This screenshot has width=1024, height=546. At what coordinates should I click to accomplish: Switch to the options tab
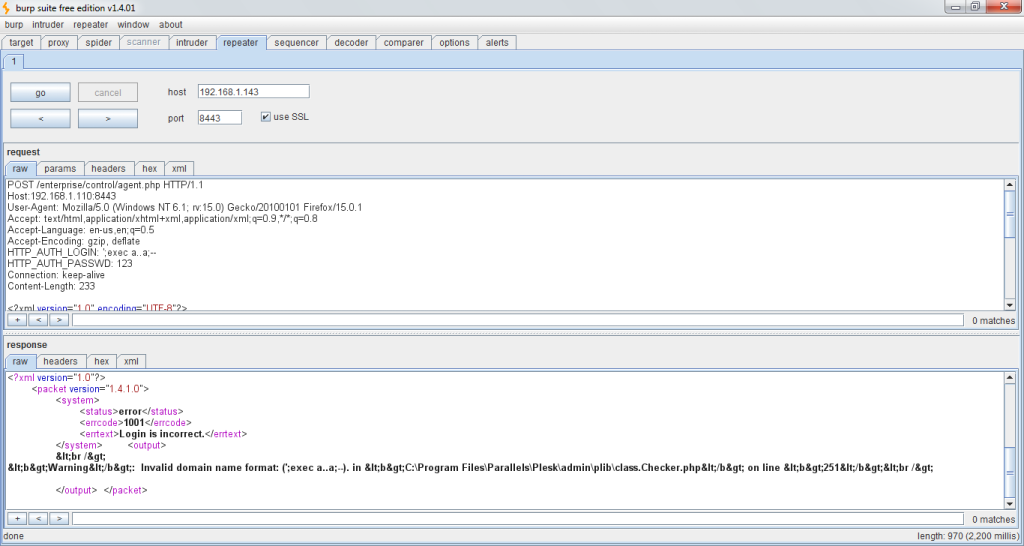click(455, 42)
